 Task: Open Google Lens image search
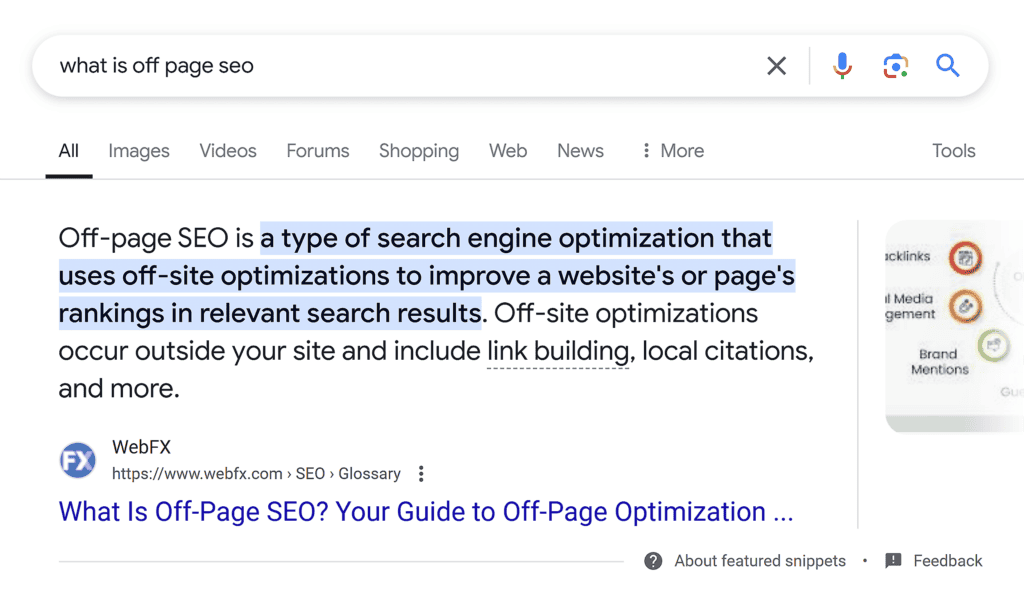[x=895, y=65]
